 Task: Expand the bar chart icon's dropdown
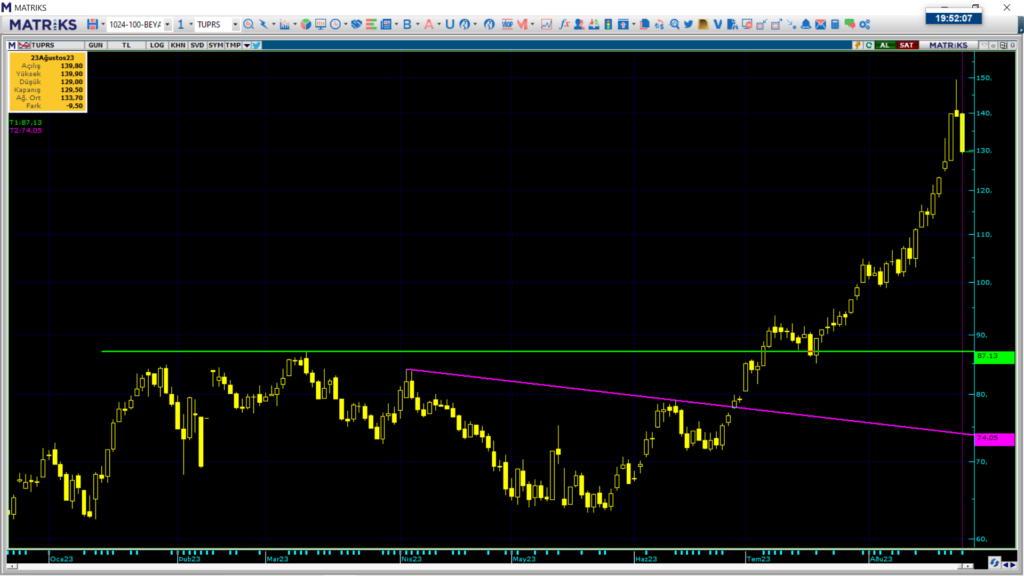coord(295,25)
